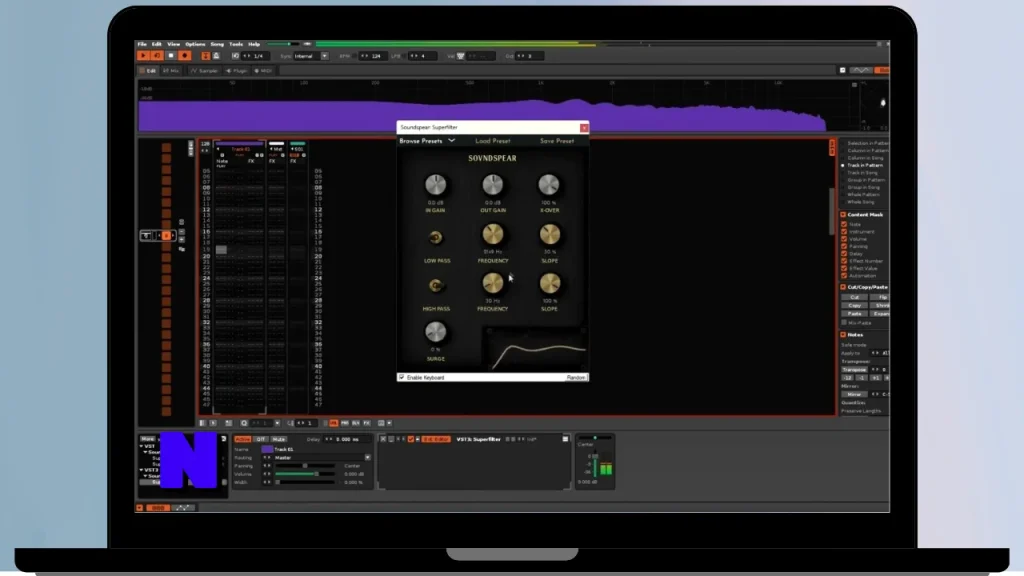Toggle the Delay checkbox in Content Mask
The image size is (1024, 576).
pos(844,253)
